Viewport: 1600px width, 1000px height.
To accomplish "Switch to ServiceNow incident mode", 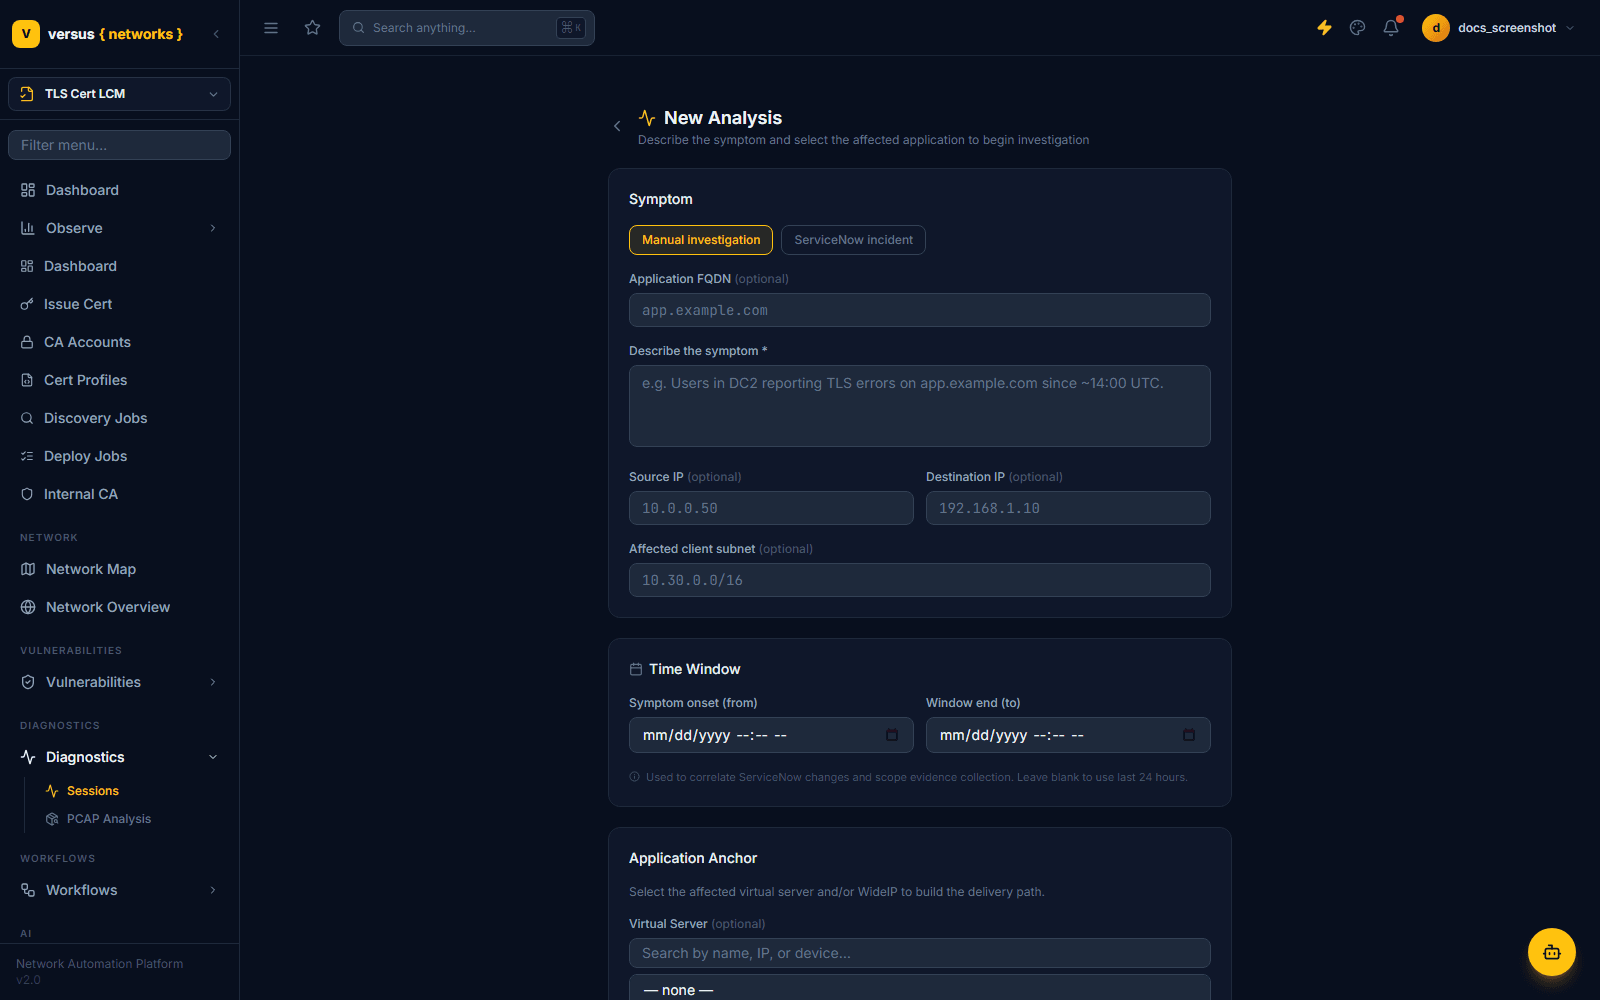I will (853, 240).
